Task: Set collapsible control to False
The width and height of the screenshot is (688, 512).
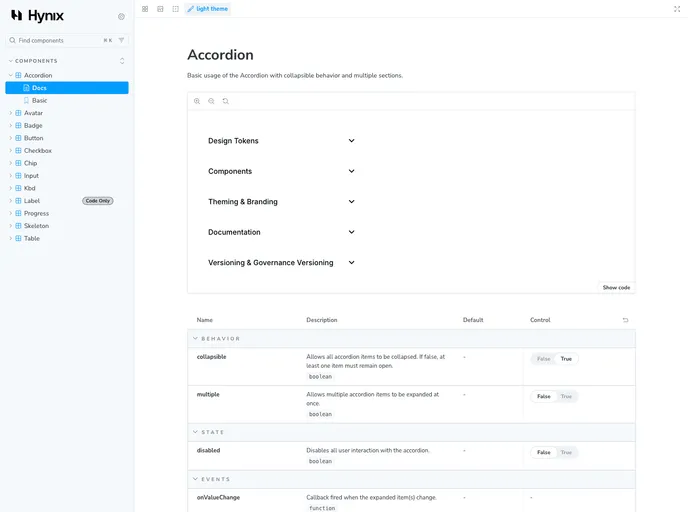Action: point(543,358)
